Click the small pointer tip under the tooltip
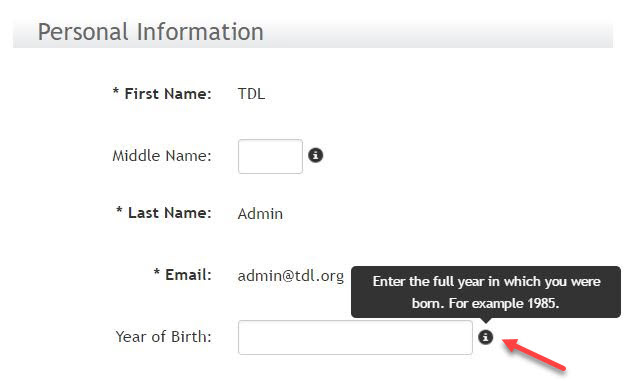The width and height of the screenshot is (644, 381). click(485, 320)
